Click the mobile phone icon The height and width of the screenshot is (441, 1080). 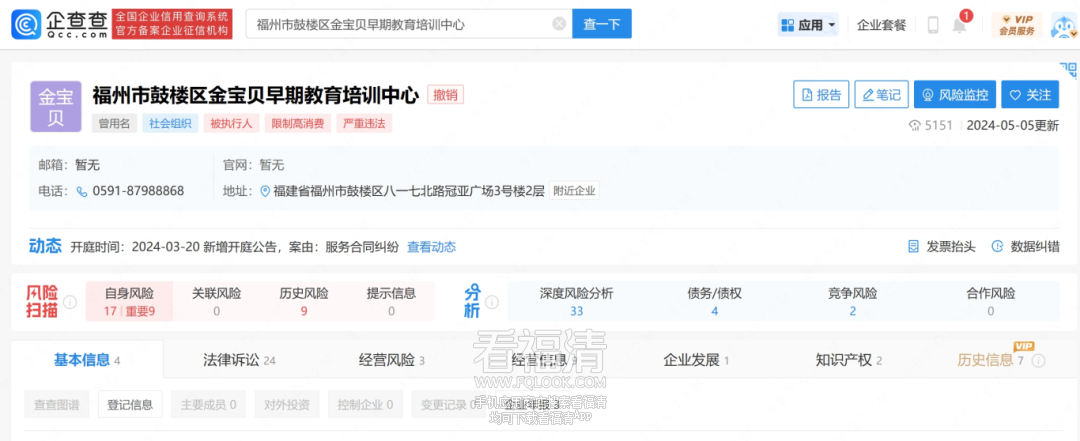pos(933,25)
